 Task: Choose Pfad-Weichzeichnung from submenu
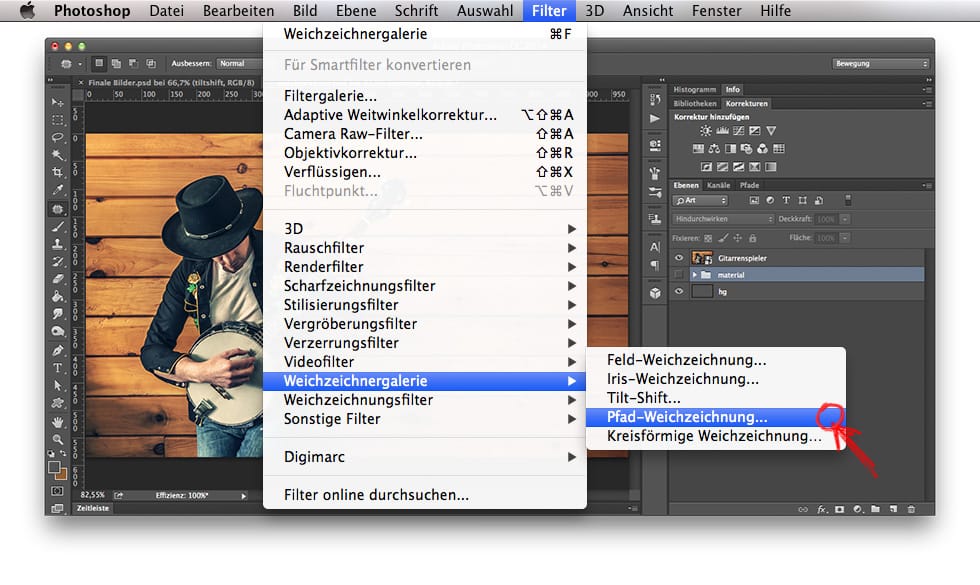pos(716,417)
